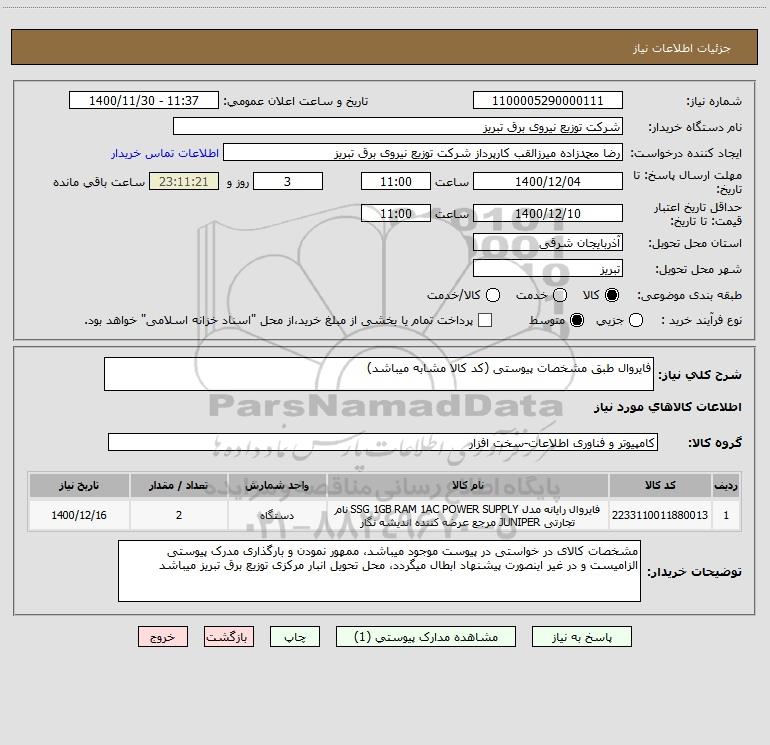Click the پاسخ به نیاز button
Image resolution: width=770 pixels, height=745 pixels.
pos(581,637)
